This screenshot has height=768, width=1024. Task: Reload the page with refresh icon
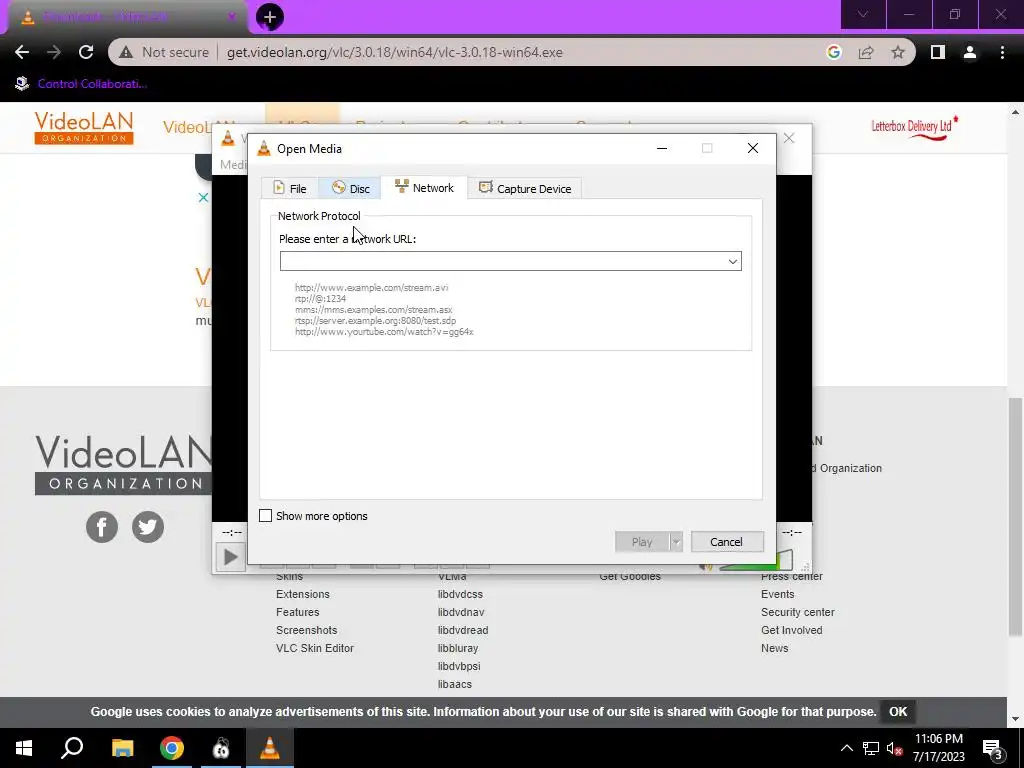pyautogui.click(x=86, y=52)
